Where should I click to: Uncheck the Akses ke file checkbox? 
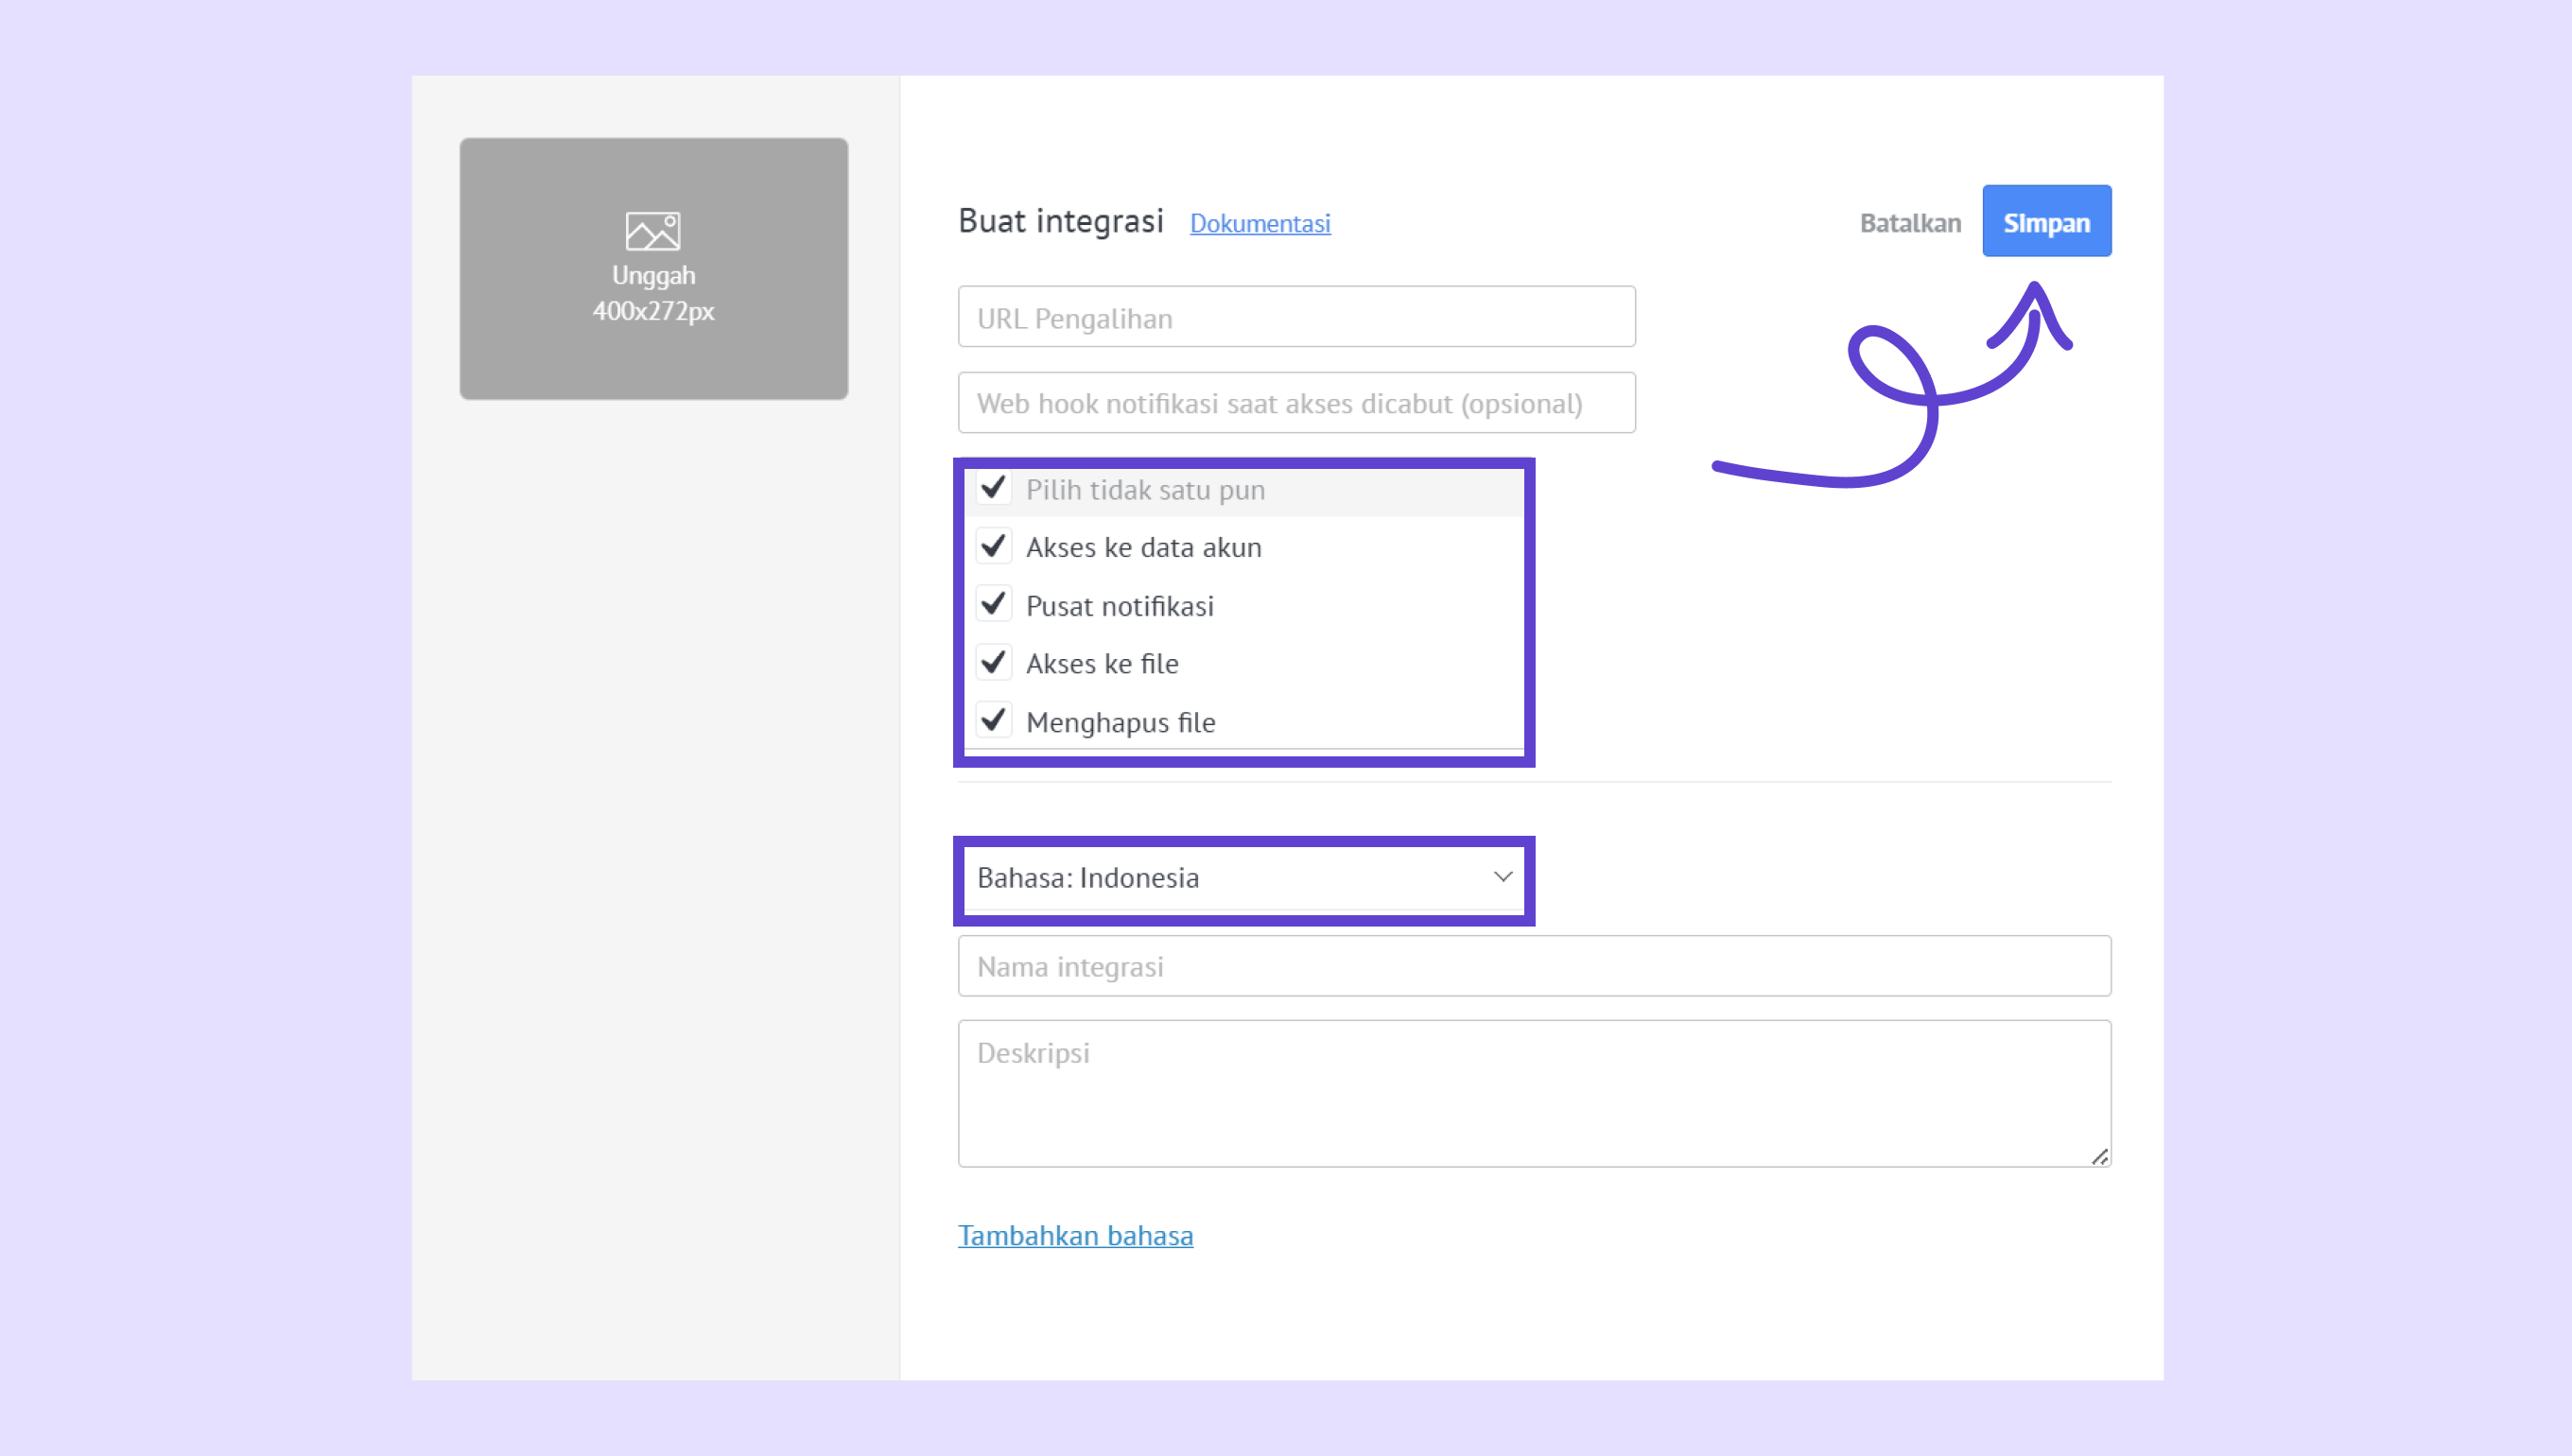point(993,662)
